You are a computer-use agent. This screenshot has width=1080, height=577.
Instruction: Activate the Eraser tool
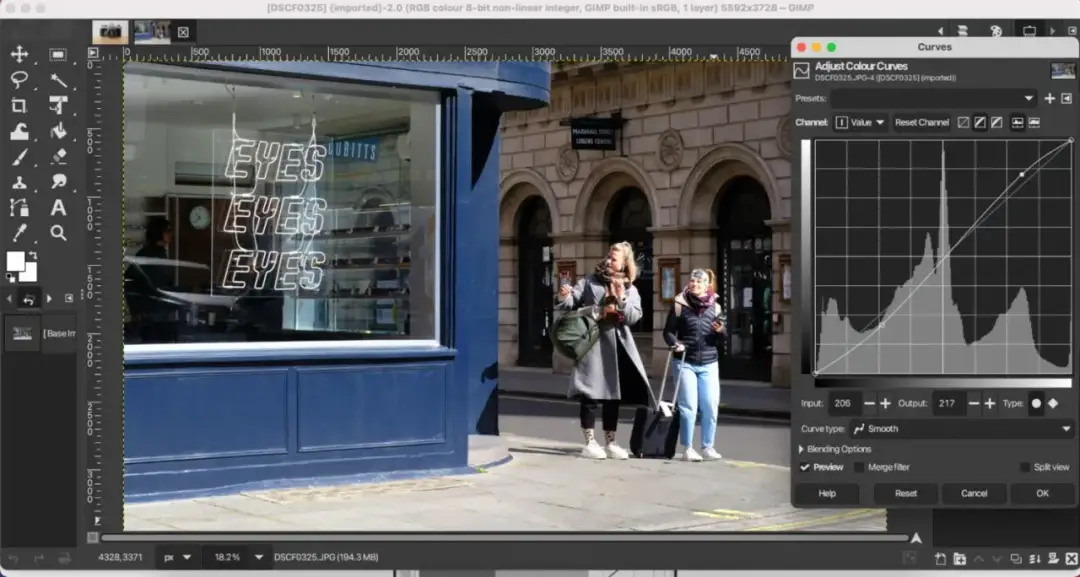tap(58, 157)
